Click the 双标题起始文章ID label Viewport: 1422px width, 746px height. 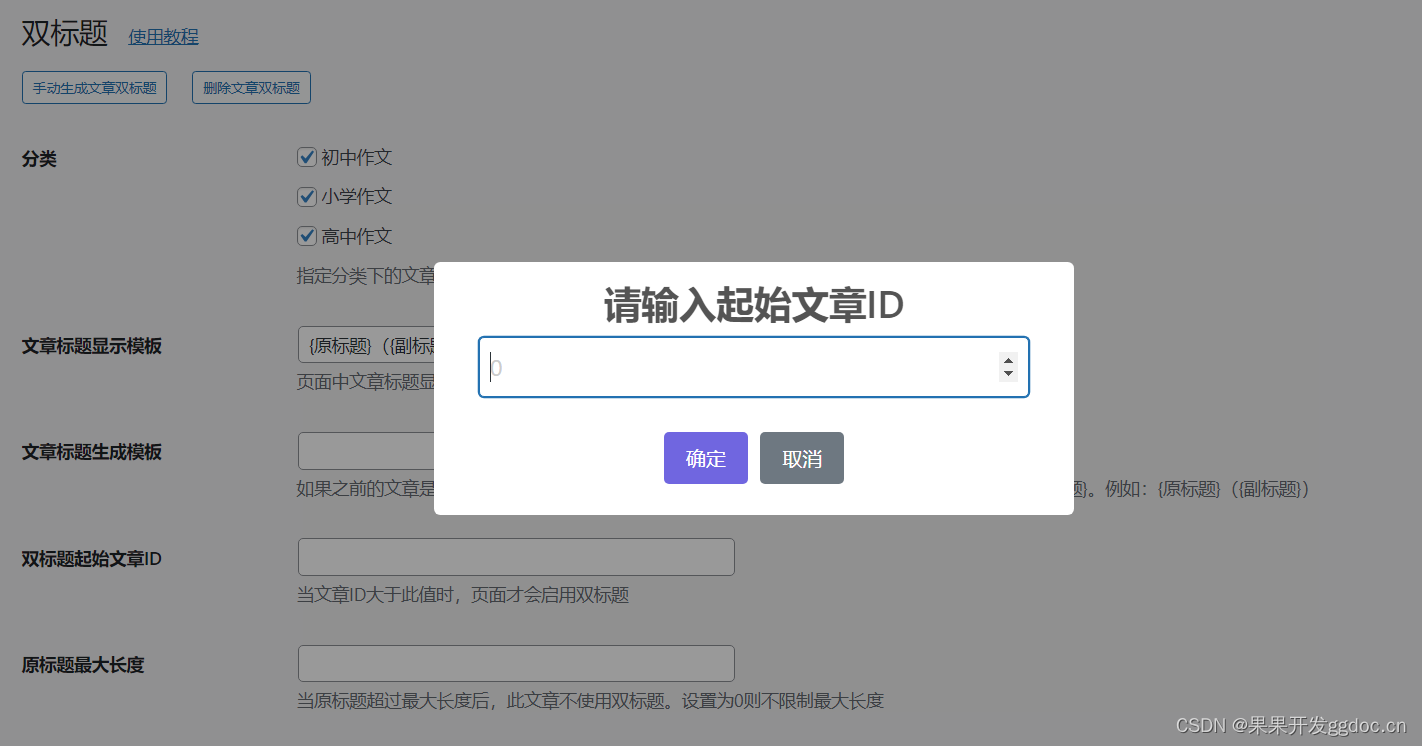click(92, 559)
